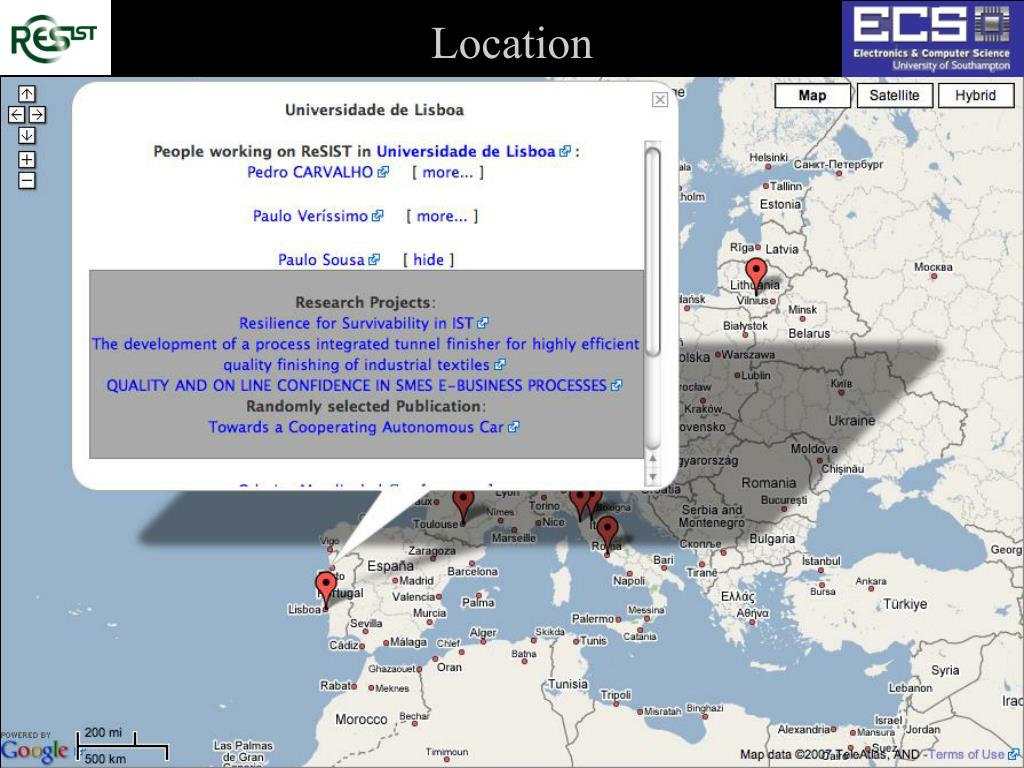Select the Lithuania map marker
This screenshot has height=768, width=1024.
click(x=756, y=276)
